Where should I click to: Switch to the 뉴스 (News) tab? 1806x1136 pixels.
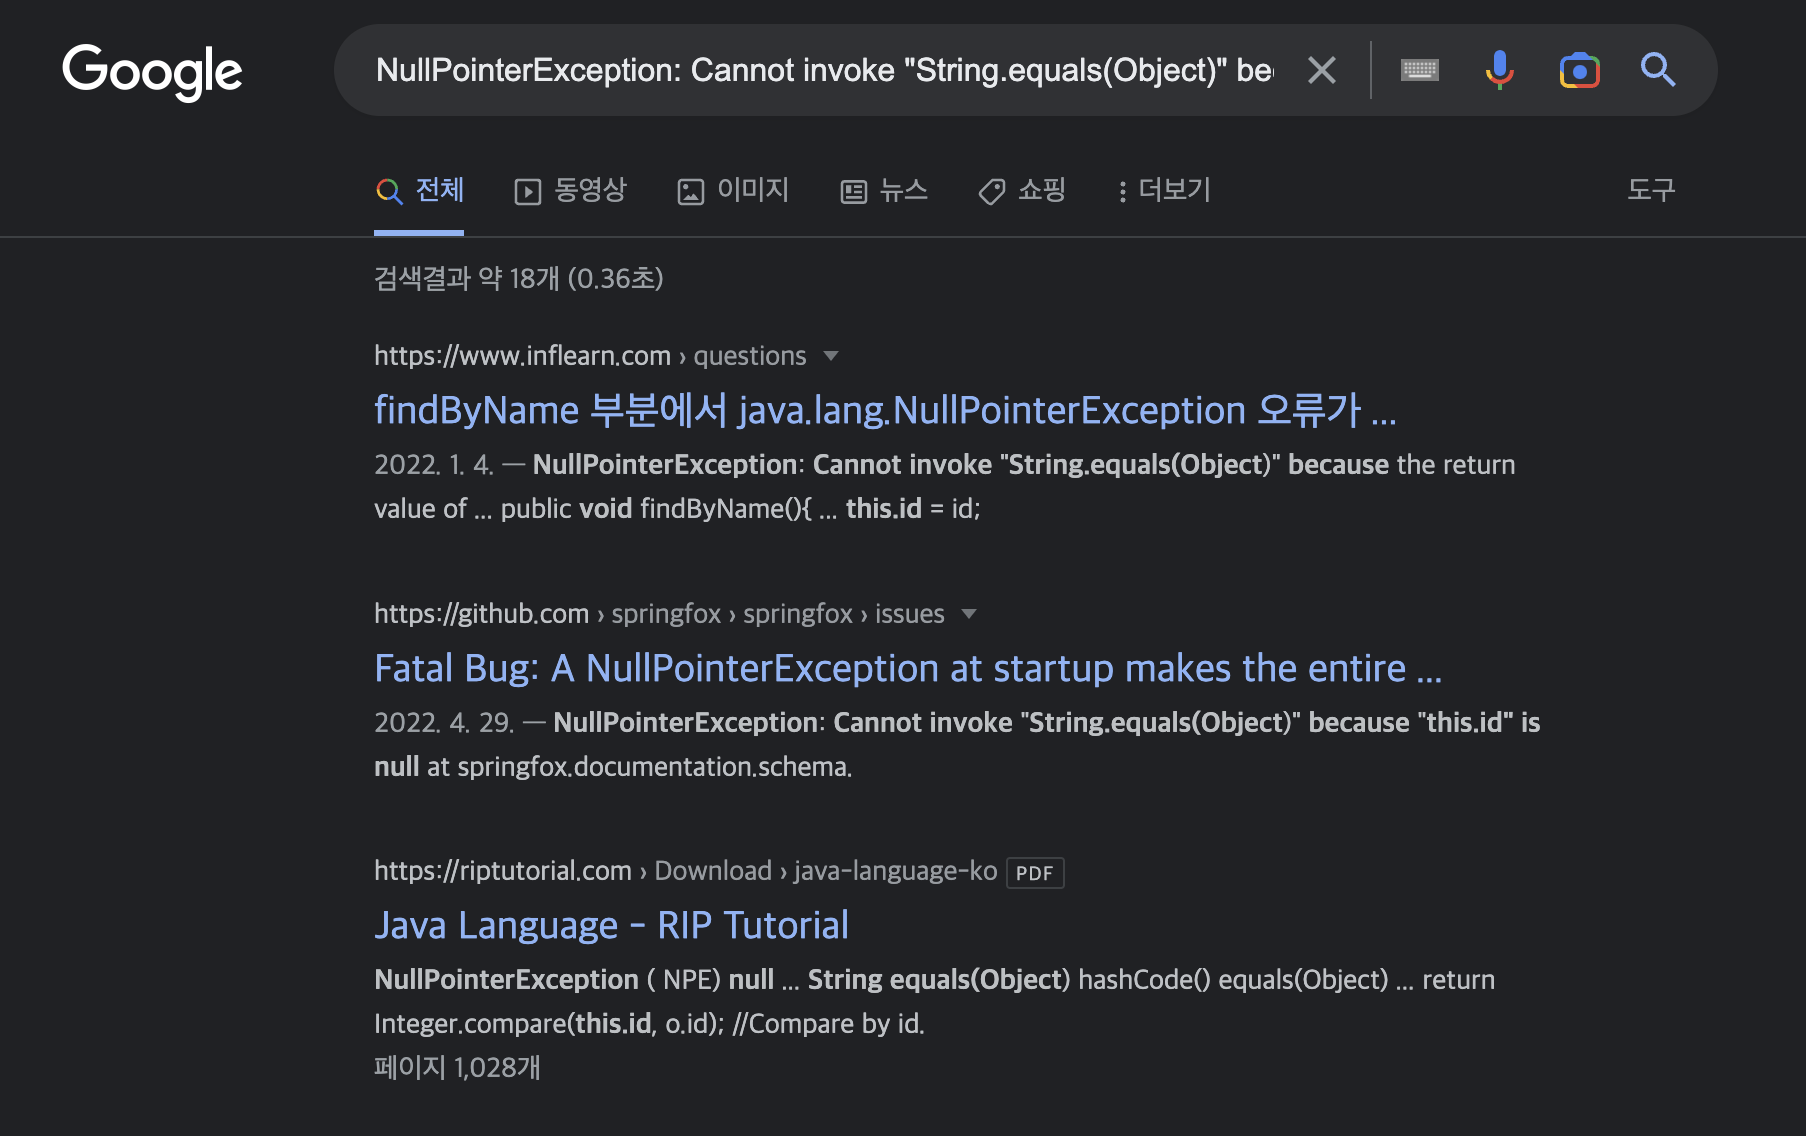[884, 190]
